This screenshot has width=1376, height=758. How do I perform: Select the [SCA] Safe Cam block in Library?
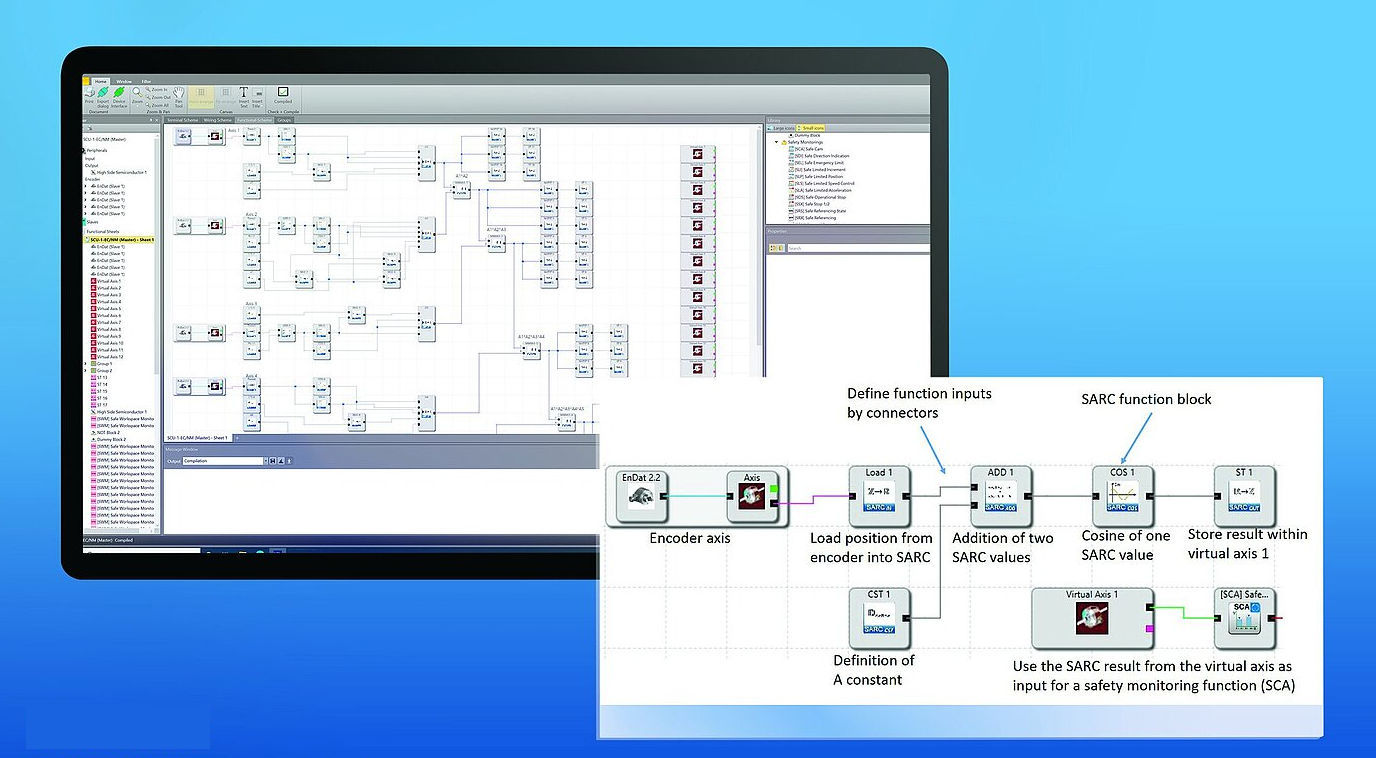coord(808,149)
